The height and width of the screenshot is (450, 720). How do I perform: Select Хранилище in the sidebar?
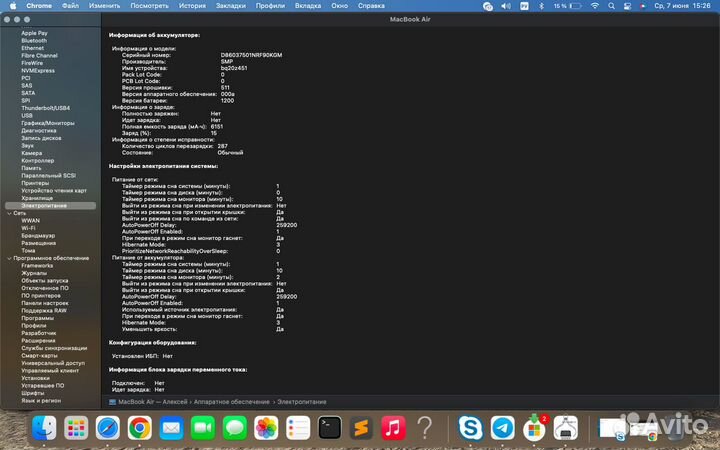click(37, 198)
